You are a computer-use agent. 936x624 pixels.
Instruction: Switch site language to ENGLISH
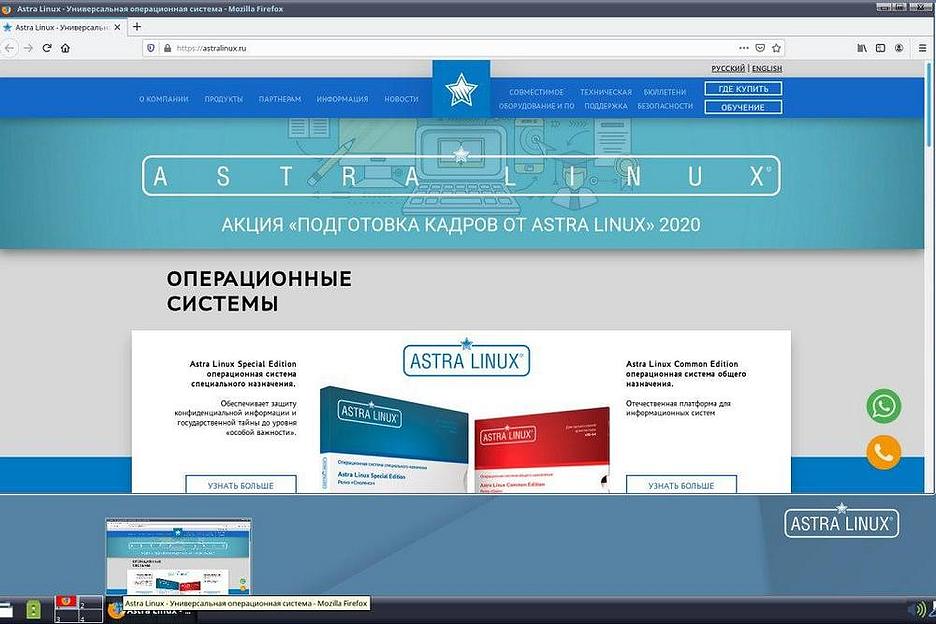pyautogui.click(x=766, y=69)
